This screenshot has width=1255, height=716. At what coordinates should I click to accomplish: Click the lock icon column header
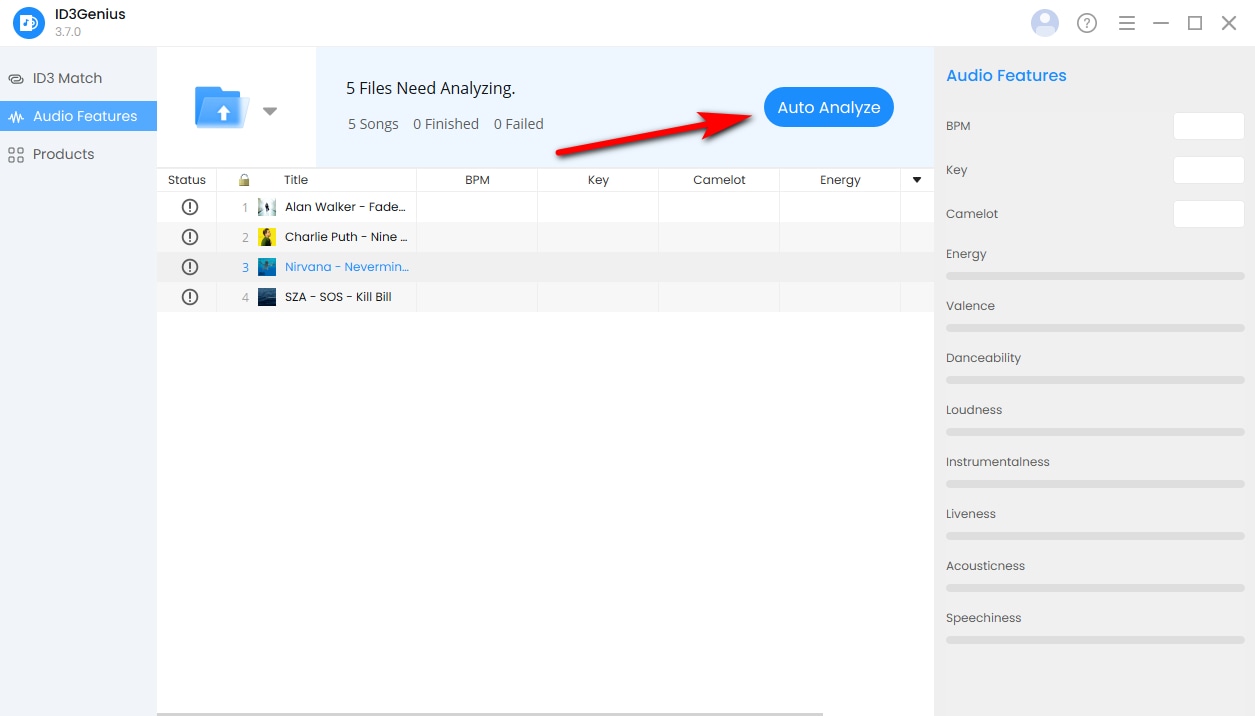tap(244, 180)
